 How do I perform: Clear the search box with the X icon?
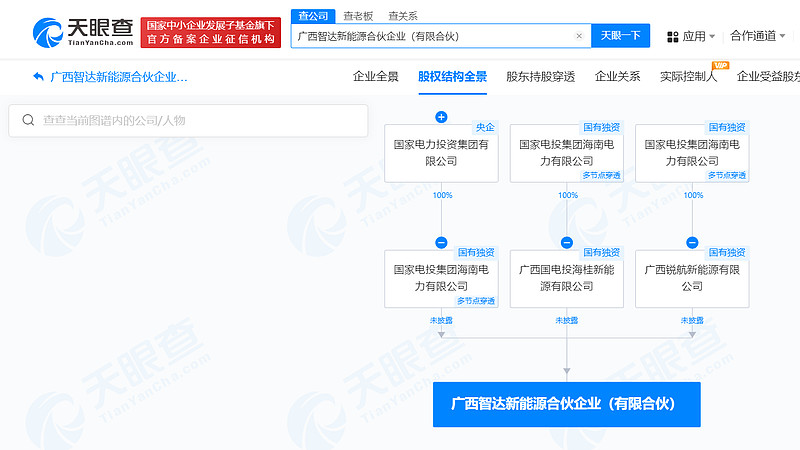pos(579,36)
